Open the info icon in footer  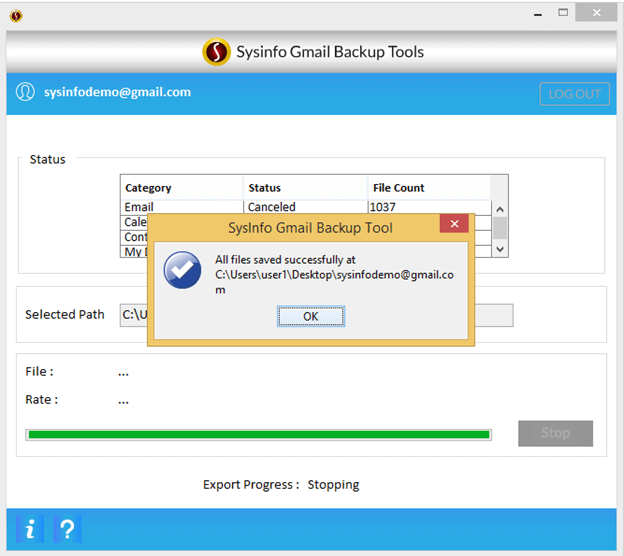pyautogui.click(x=30, y=529)
